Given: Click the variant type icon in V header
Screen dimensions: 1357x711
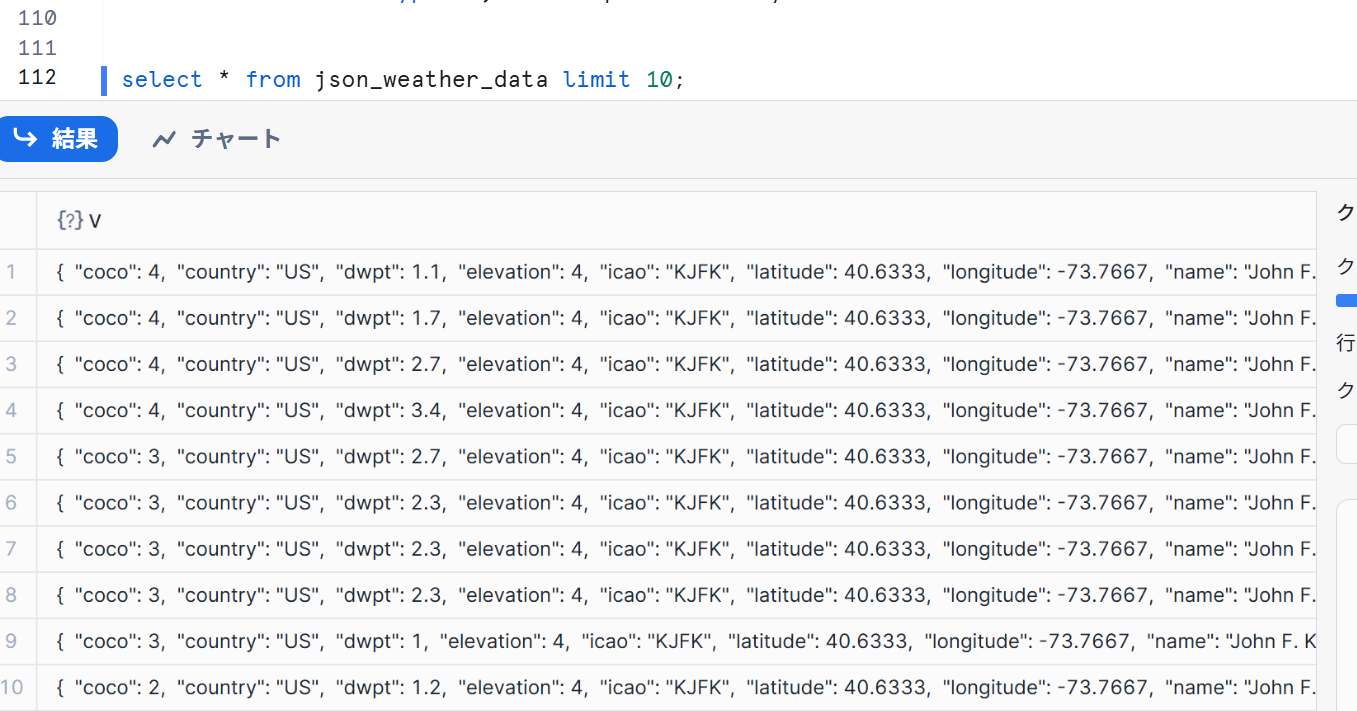Looking at the screenshot, I should pyautogui.click(x=70, y=221).
